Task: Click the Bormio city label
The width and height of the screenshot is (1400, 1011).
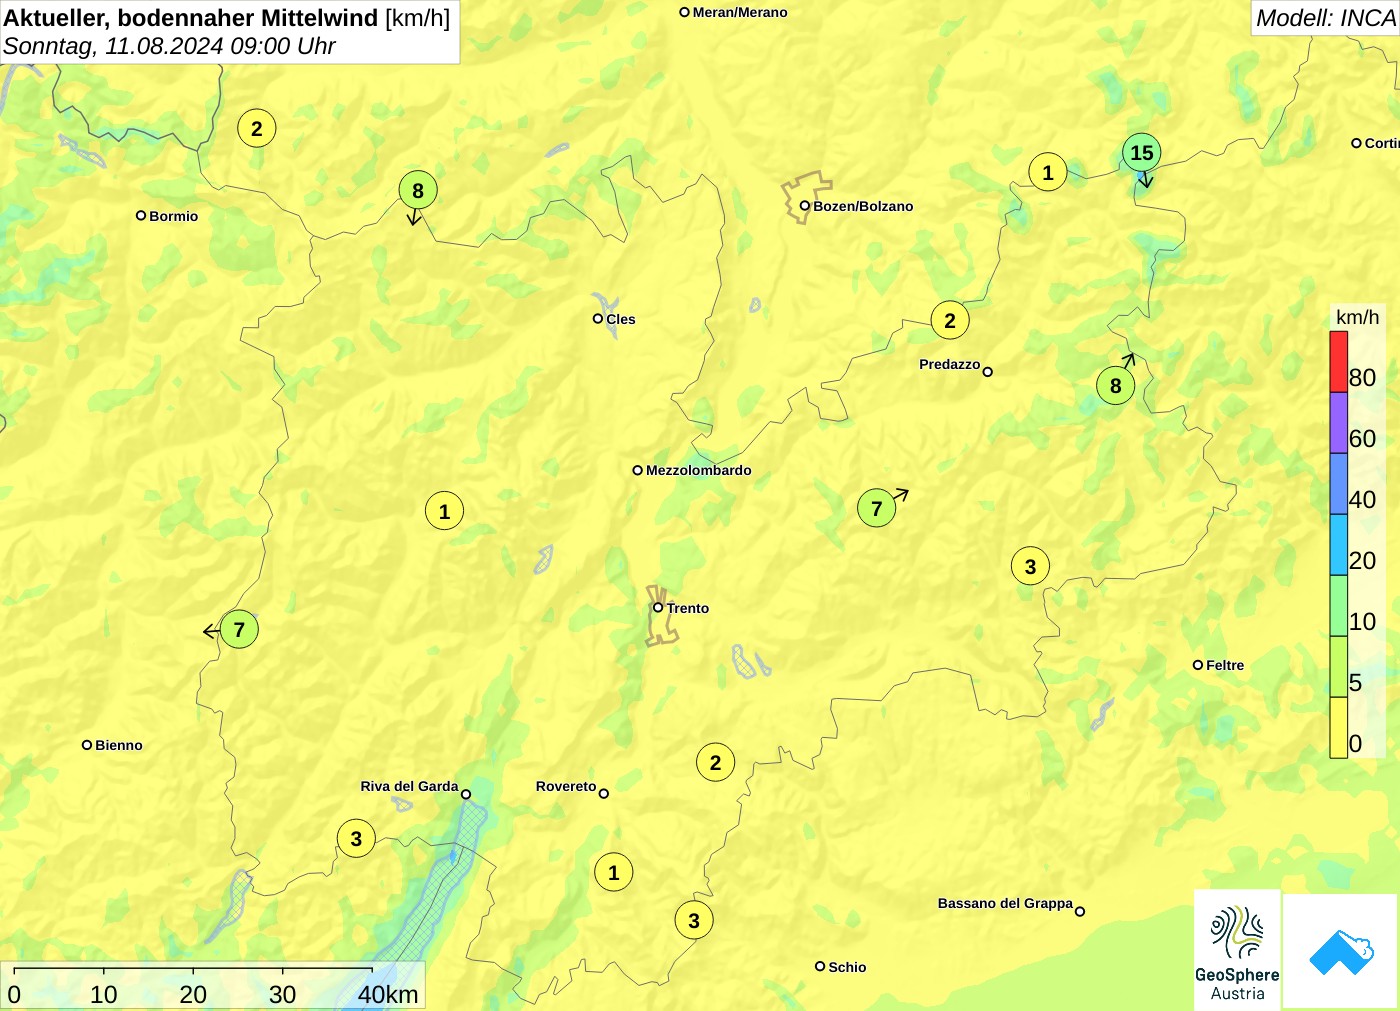Action: [x=174, y=216]
